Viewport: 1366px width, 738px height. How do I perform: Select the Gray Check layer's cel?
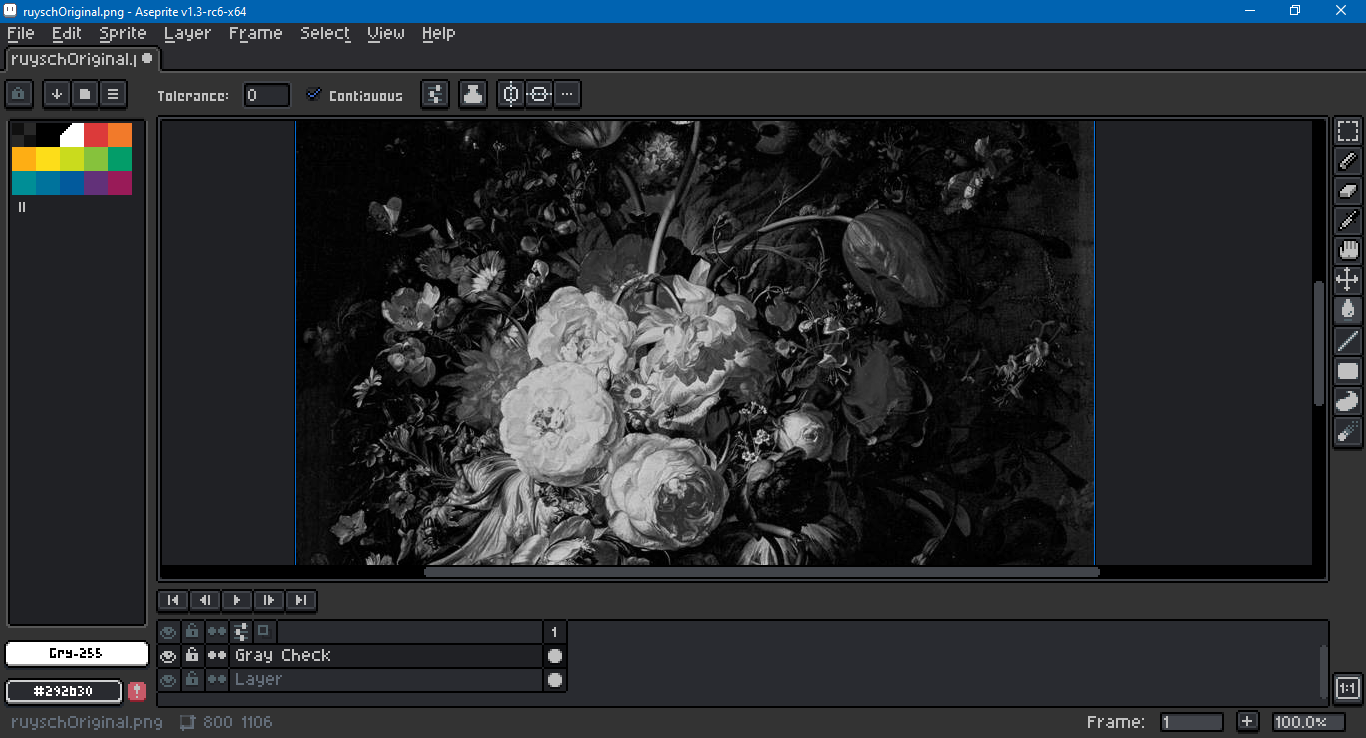pyautogui.click(x=555, y=656)
